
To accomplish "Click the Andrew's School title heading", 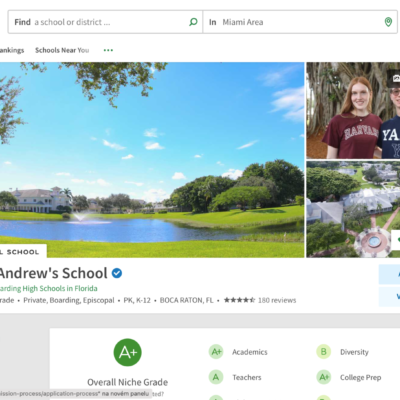I will pos(54,273).
